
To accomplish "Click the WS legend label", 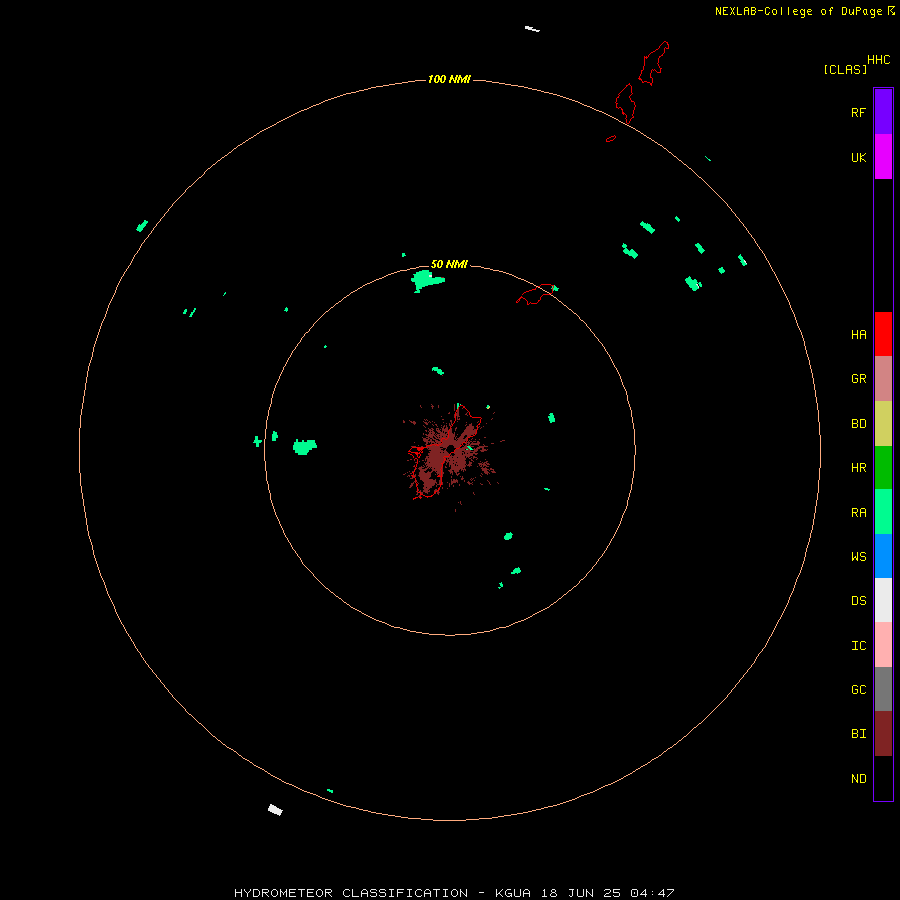I will point(858,557).
